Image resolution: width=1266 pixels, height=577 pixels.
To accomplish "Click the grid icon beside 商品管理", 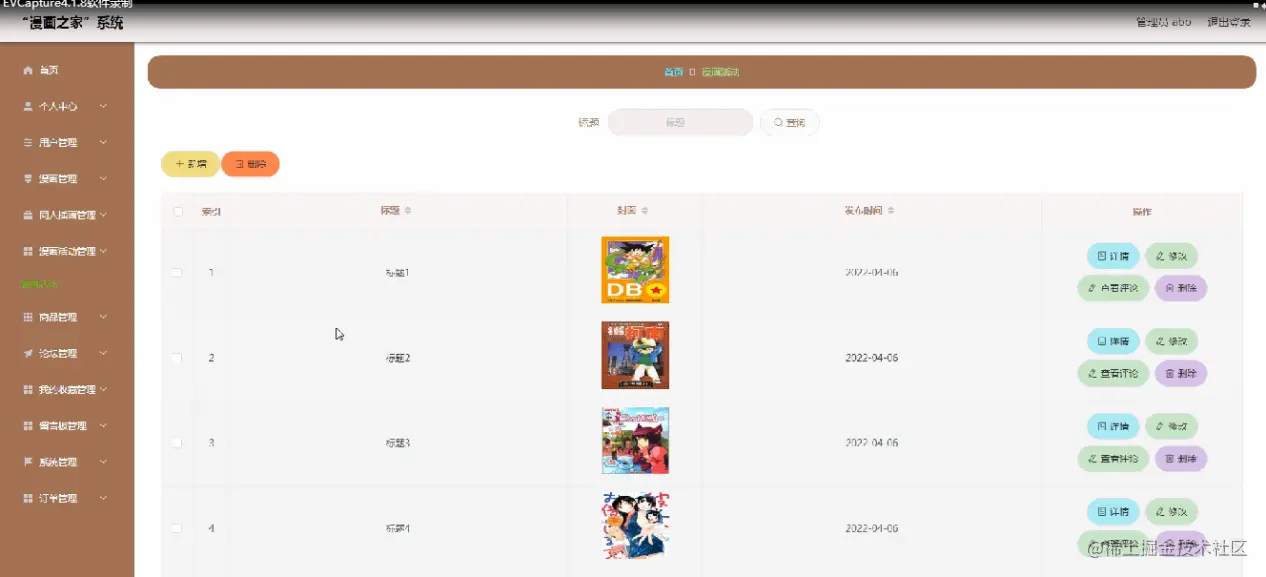I will point(28,317).
